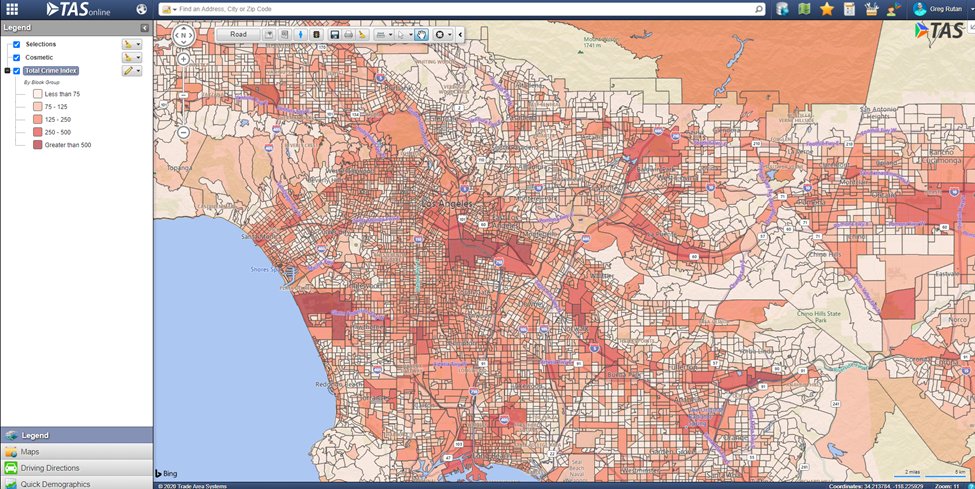
Task: Open the toolbox icon
Action: (x=871, y=9)
